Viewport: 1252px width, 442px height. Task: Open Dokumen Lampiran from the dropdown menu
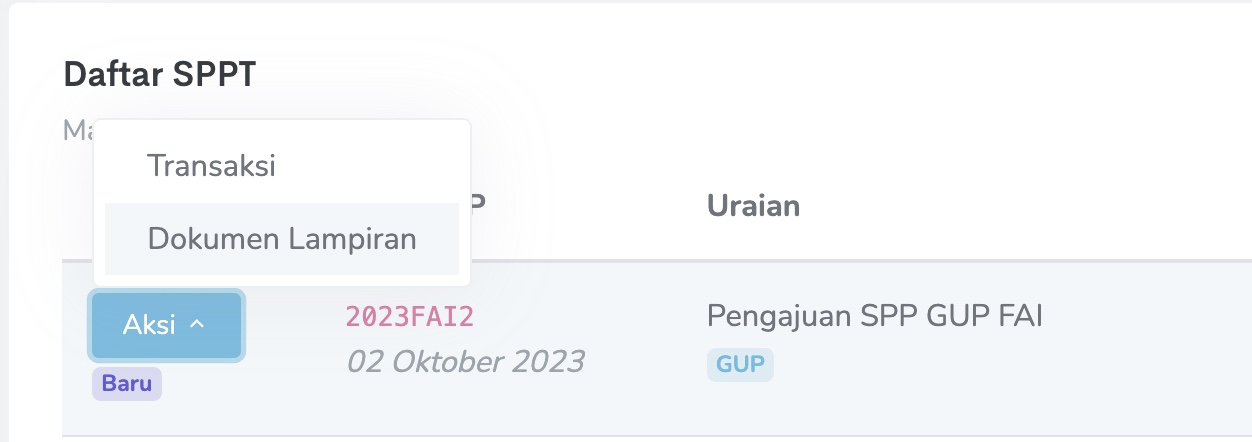(x=282, y=239)
